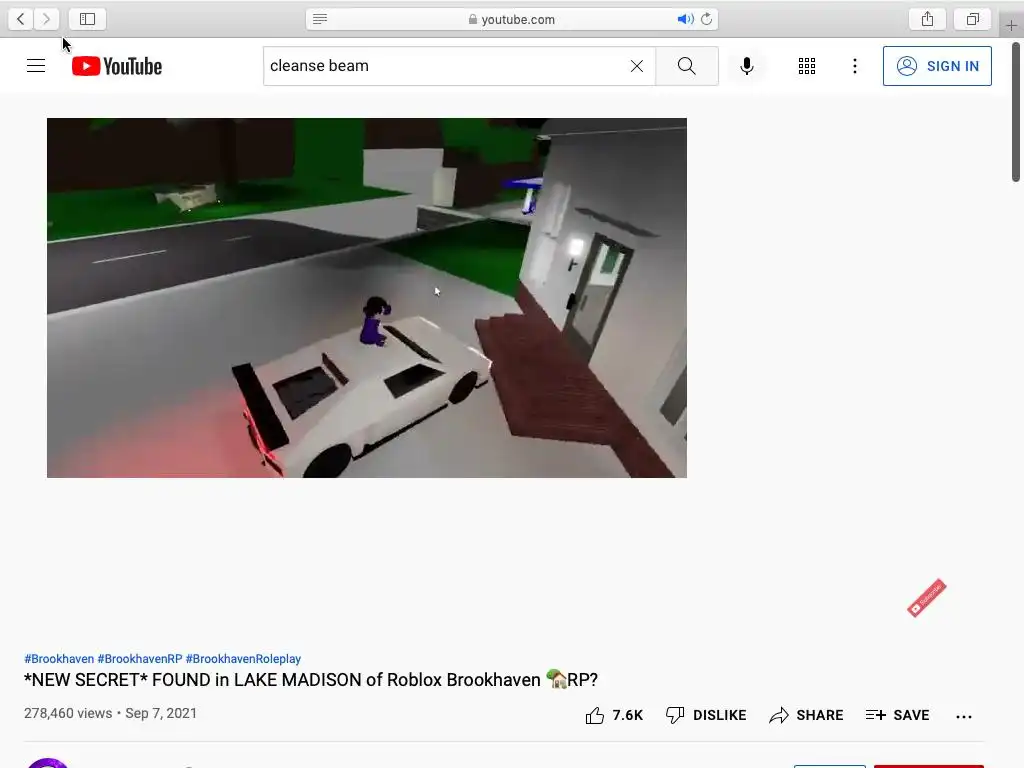Open Reader view icon in address bar
This screenshot has width=1024, height=768.
pyautogui.click(x=320, y=19)
